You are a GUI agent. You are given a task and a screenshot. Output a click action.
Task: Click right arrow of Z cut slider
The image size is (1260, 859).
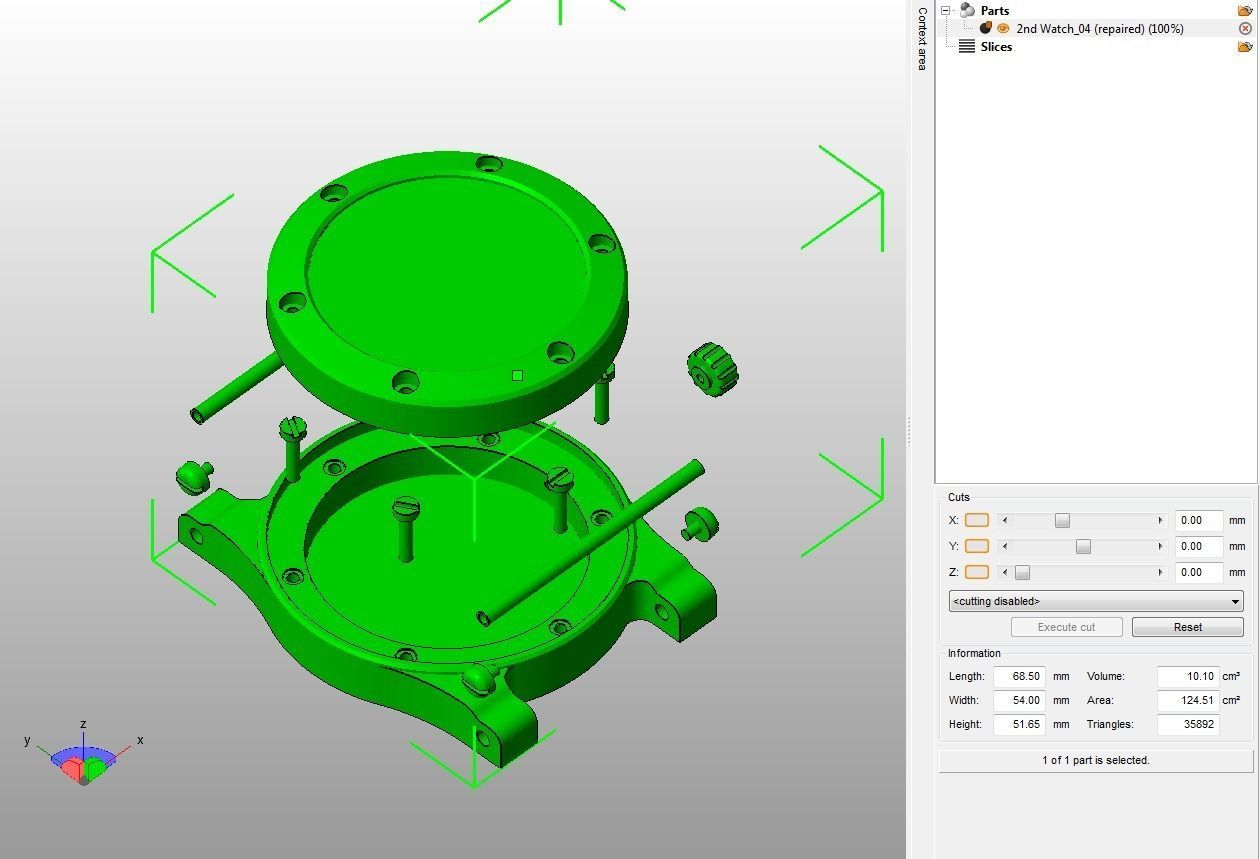tap(1160, 572)
